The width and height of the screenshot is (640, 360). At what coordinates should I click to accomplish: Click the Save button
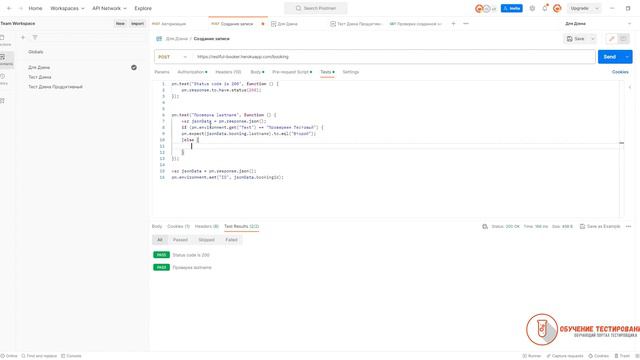click(575, 39)
